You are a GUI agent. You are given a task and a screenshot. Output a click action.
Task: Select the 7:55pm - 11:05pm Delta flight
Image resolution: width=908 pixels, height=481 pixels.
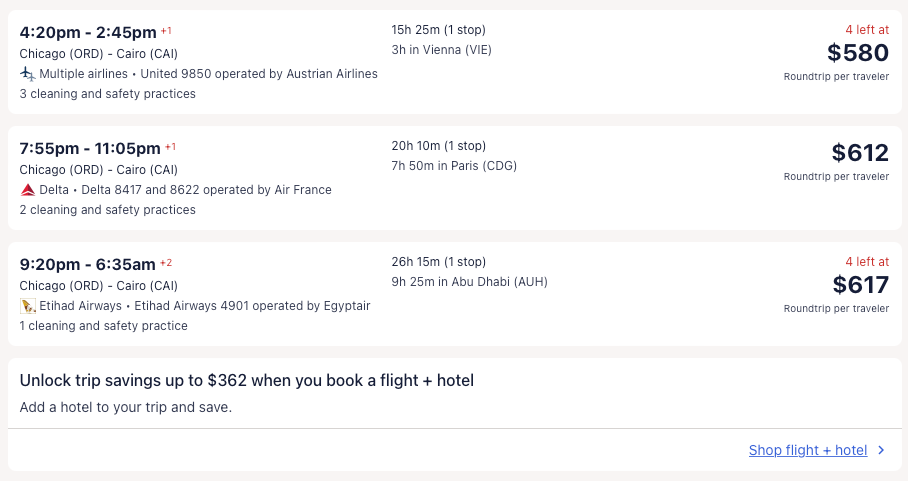coord(90,148)
